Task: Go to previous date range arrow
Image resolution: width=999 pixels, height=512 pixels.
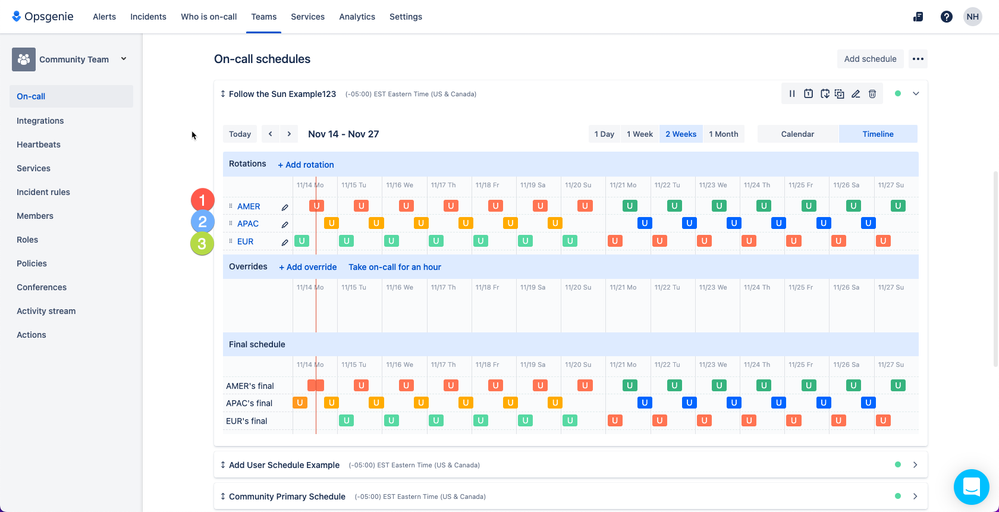Action: tap(270, 134)
